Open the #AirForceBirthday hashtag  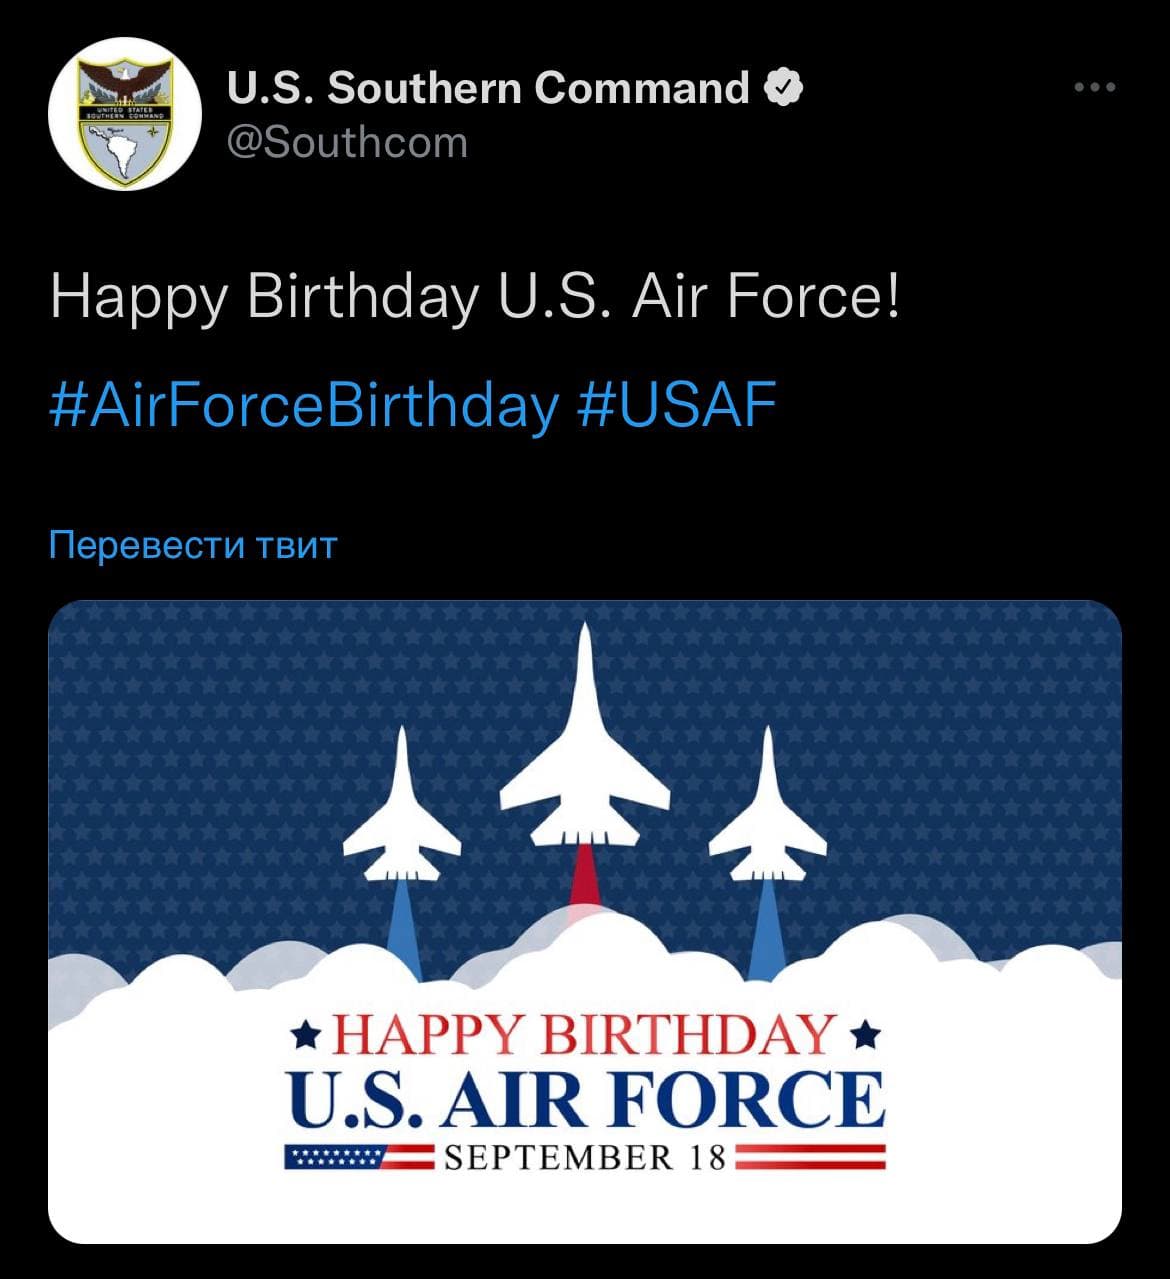pos(304,406)
